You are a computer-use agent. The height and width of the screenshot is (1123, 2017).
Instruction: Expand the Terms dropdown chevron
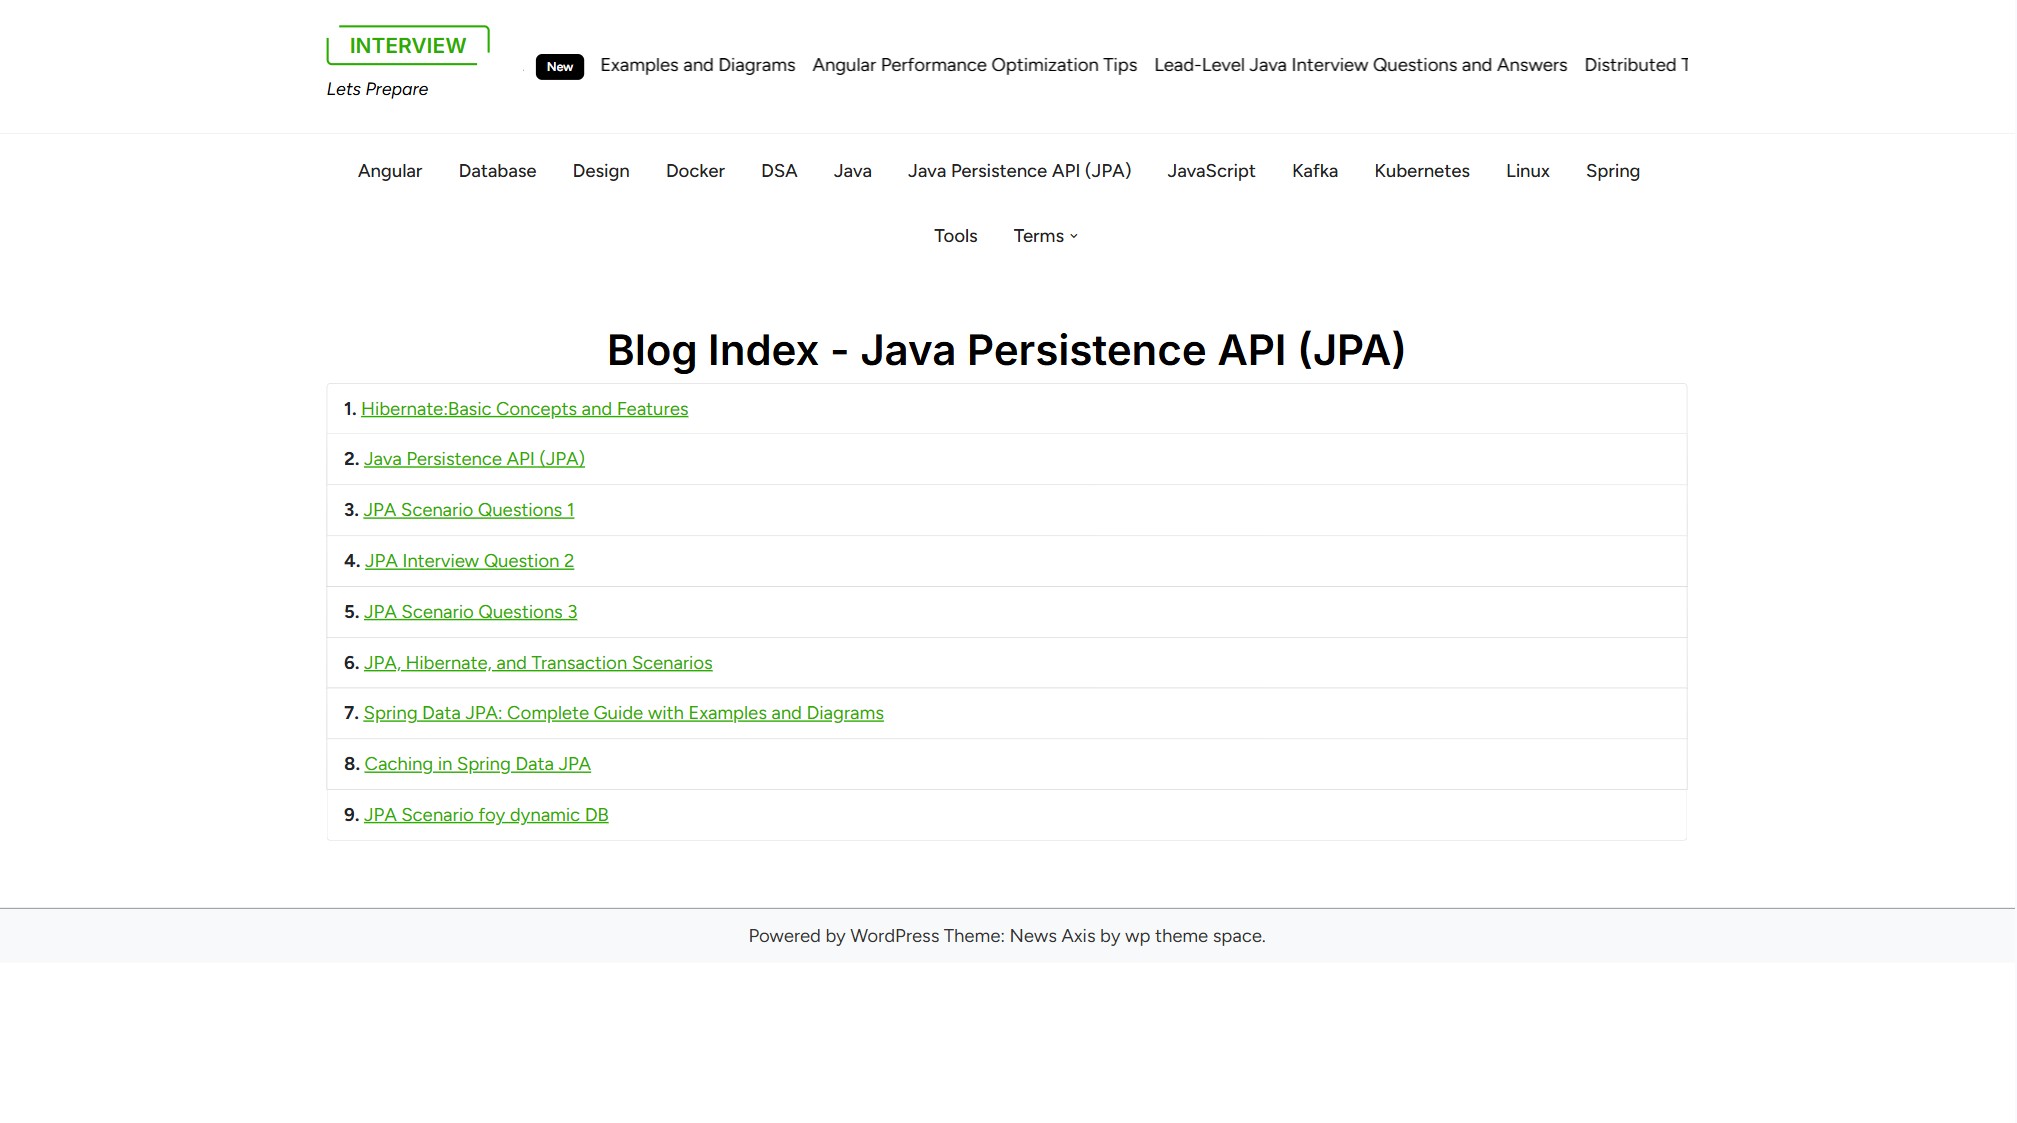coord(1074,237)
